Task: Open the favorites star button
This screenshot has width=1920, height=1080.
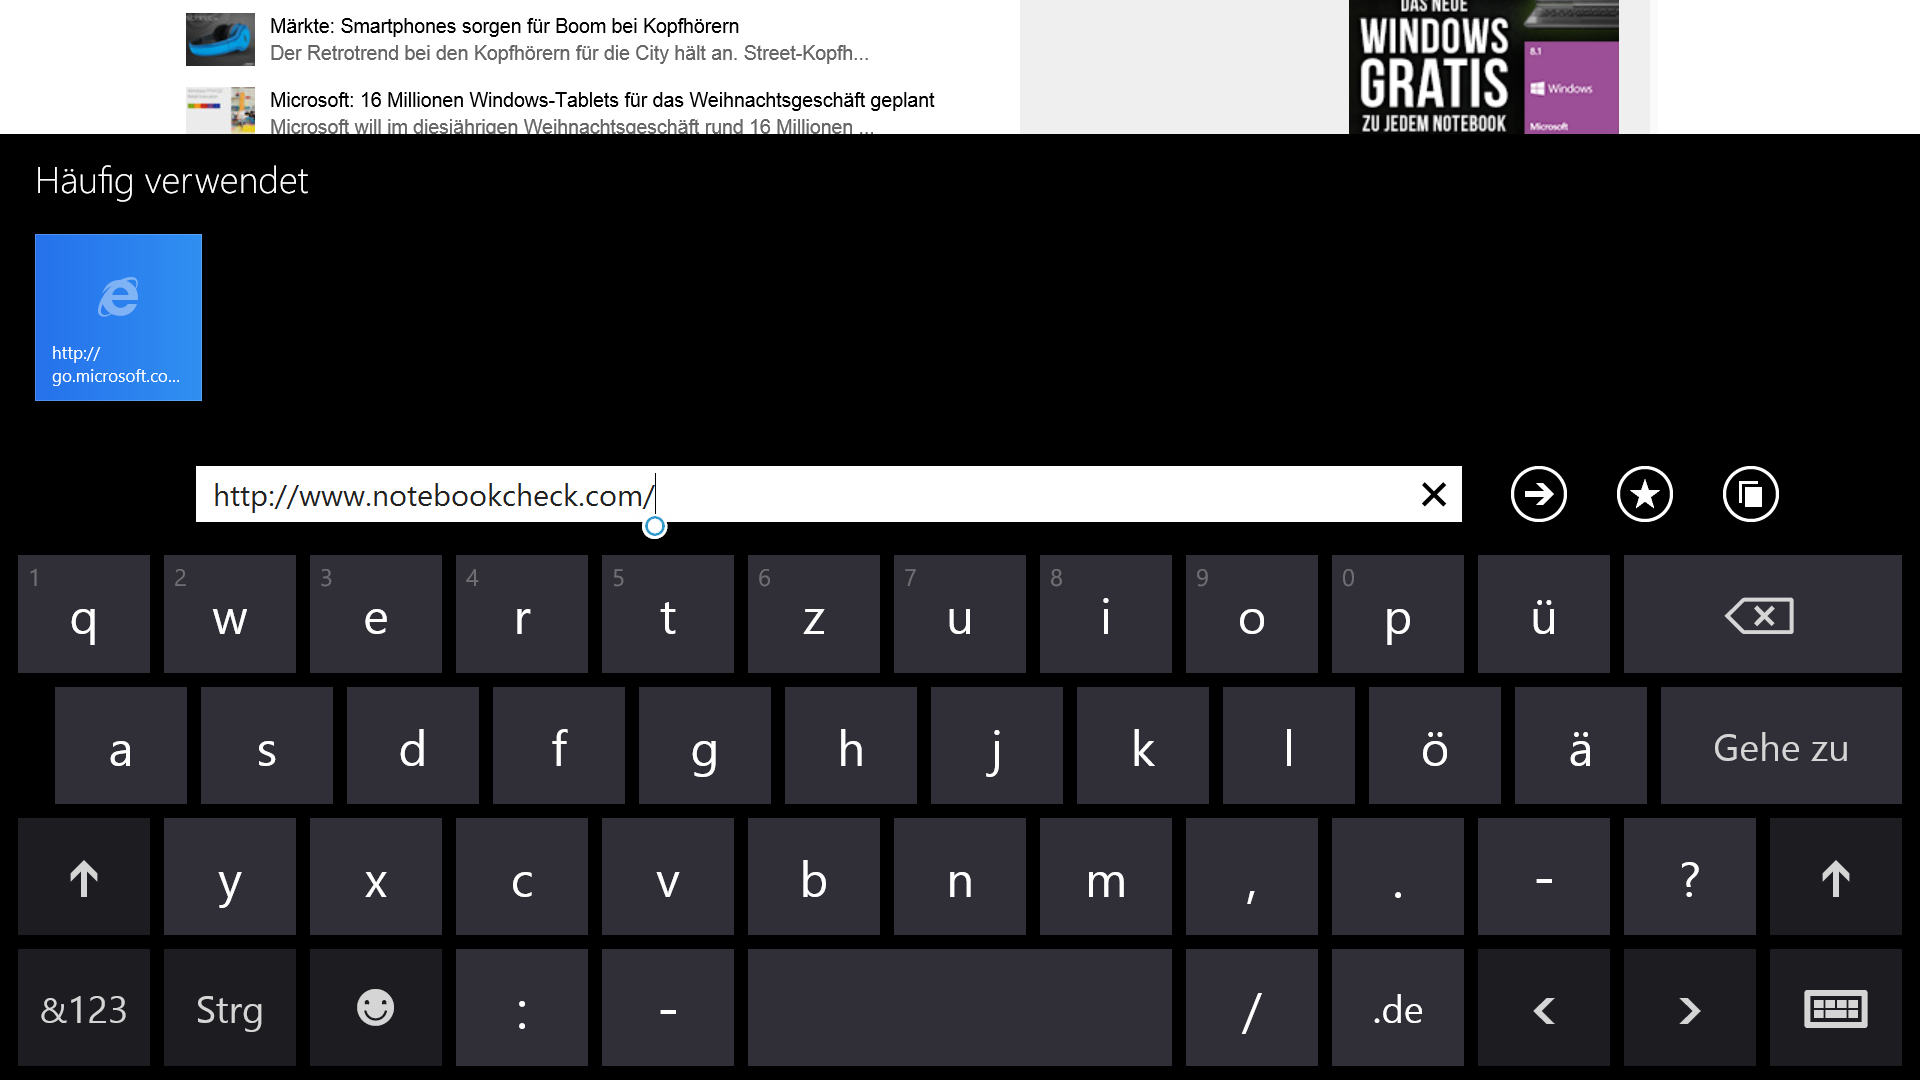Action: (1644, 494)
